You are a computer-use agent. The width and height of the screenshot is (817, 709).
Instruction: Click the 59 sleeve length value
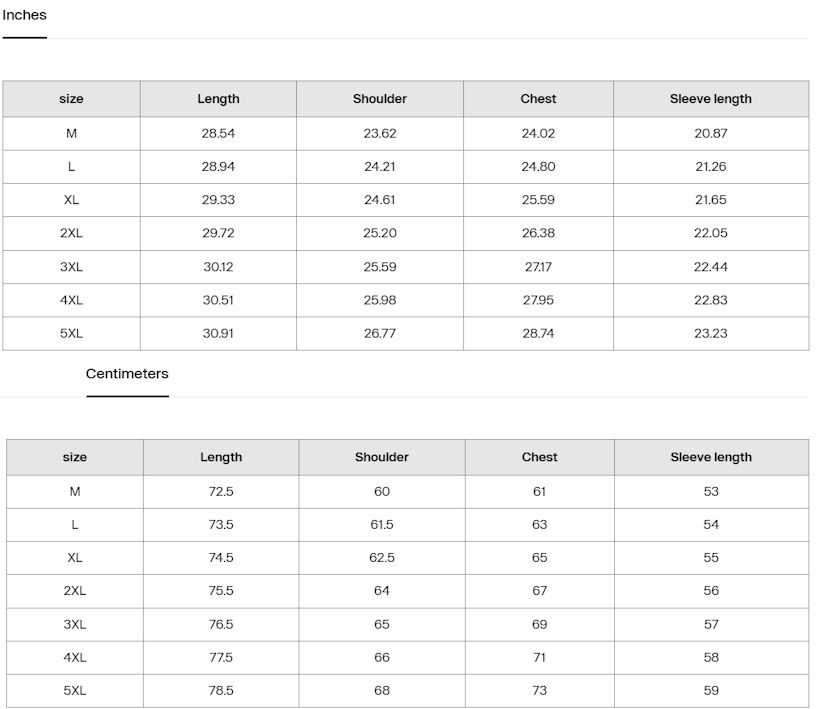[x=711, y=691]
